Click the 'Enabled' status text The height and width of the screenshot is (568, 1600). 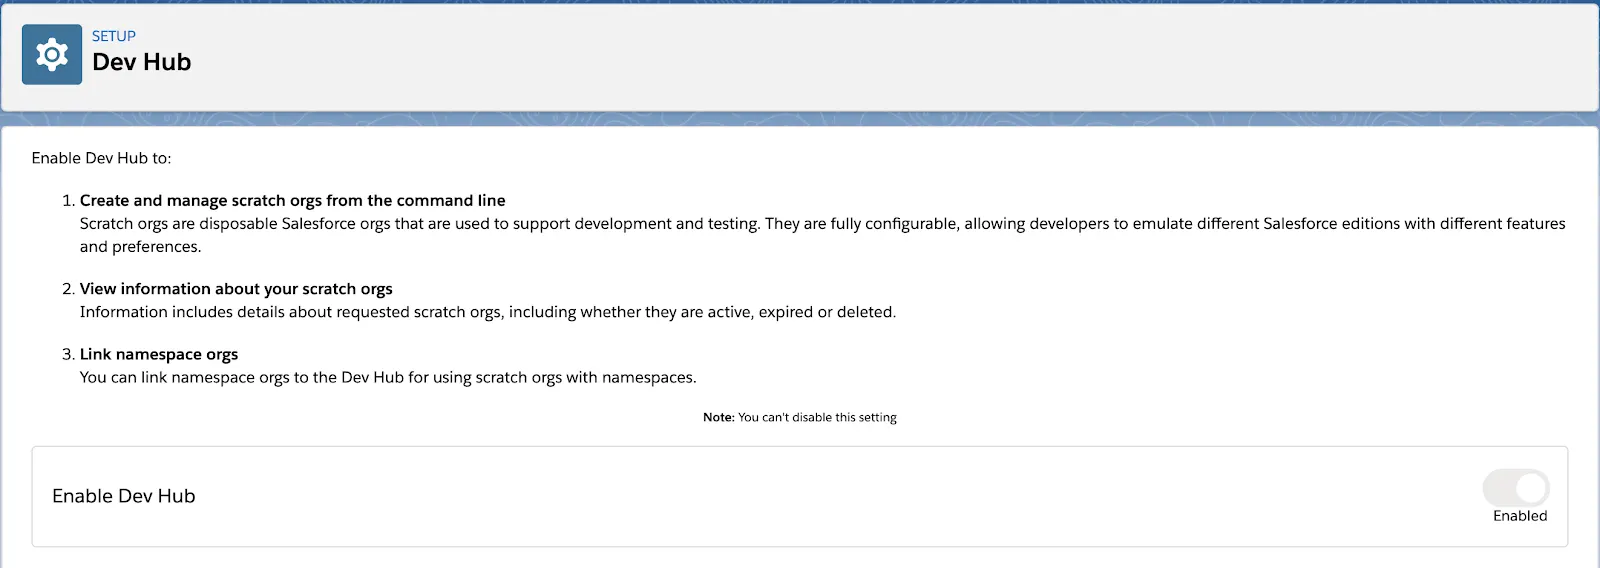[x=1520, y=516]
